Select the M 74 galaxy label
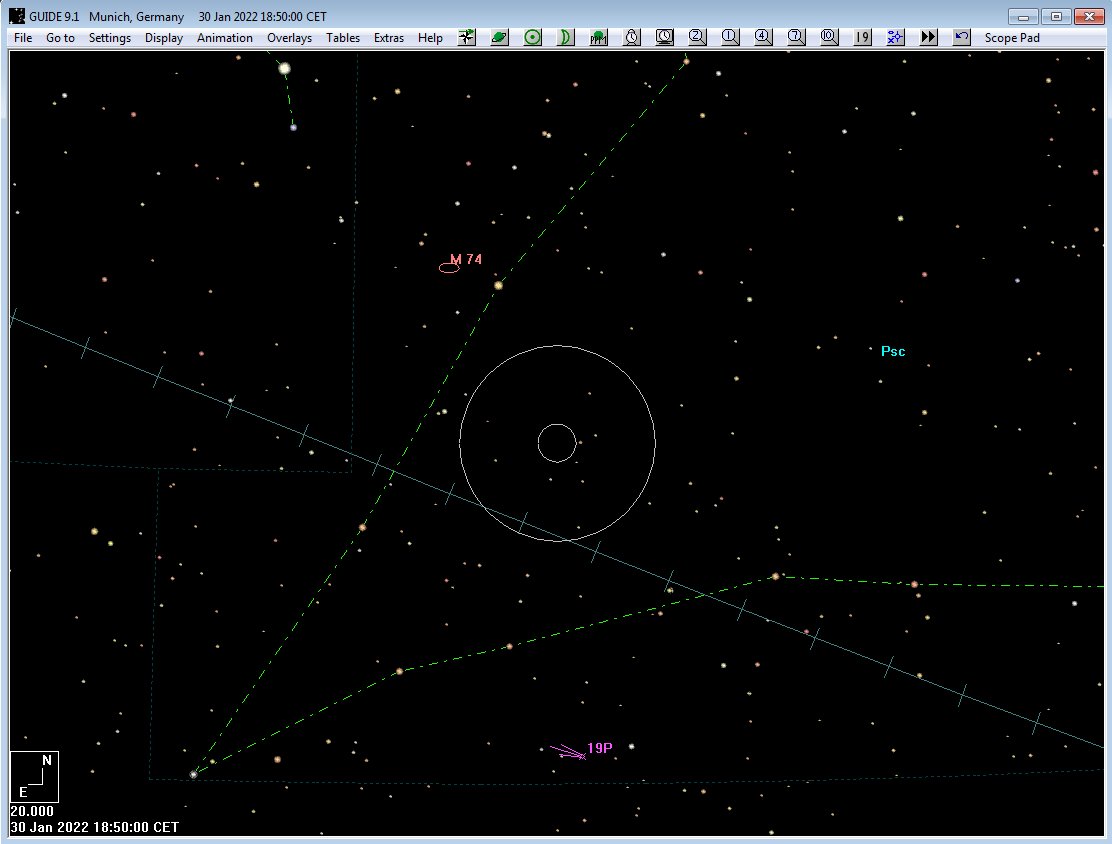 [466, 259]
